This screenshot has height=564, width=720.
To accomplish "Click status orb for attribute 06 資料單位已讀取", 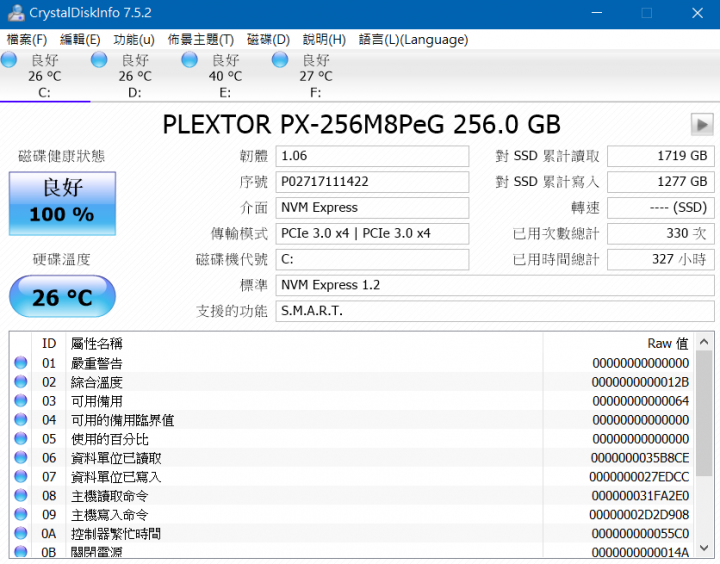I will 21,457.
